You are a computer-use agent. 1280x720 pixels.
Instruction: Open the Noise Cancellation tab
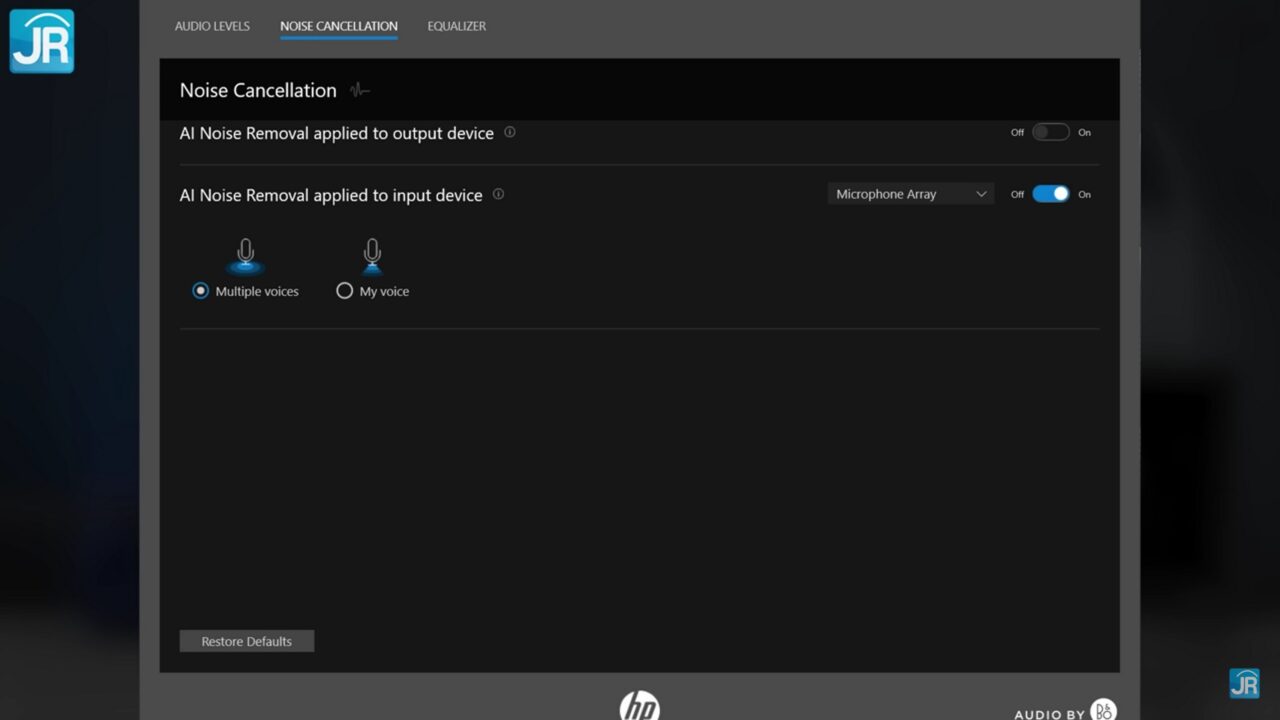[x=338, y=26]
